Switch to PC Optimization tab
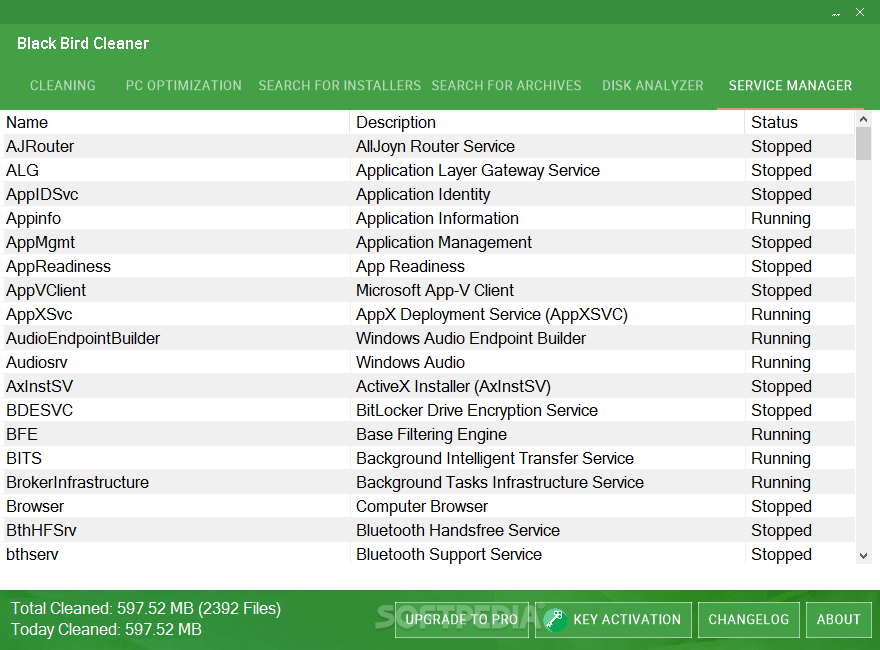This screenshot has height=650, width=880. 184,85
